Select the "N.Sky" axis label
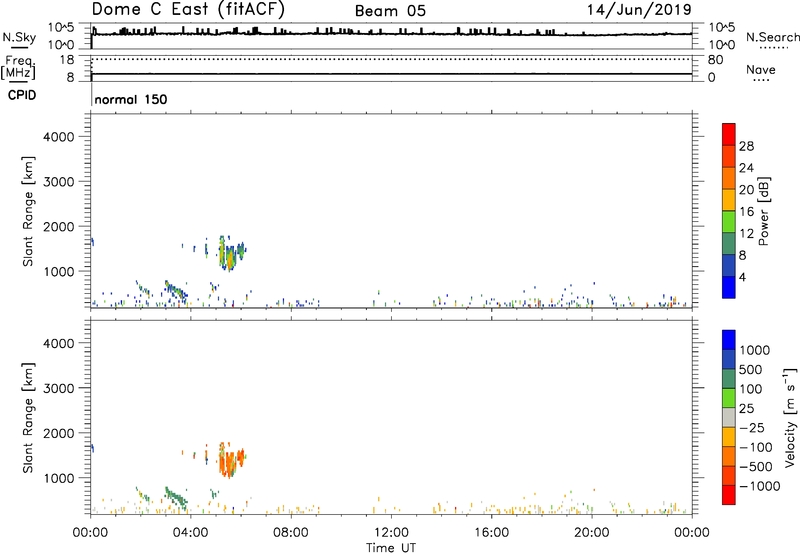This screenshot has width=800, height=554. (19, 37)
